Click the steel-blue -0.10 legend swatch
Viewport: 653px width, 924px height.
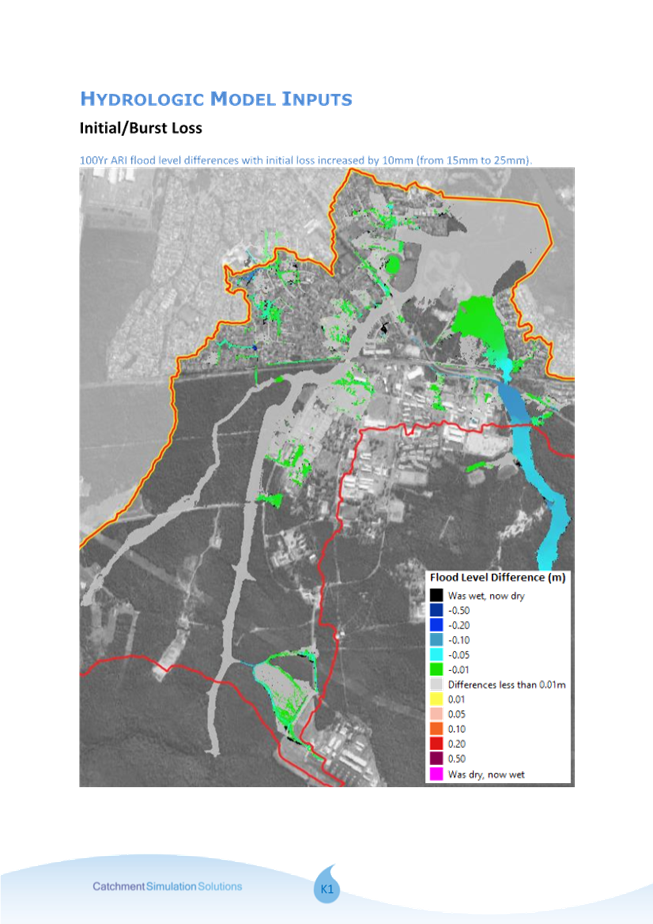(x=436, y=640)
